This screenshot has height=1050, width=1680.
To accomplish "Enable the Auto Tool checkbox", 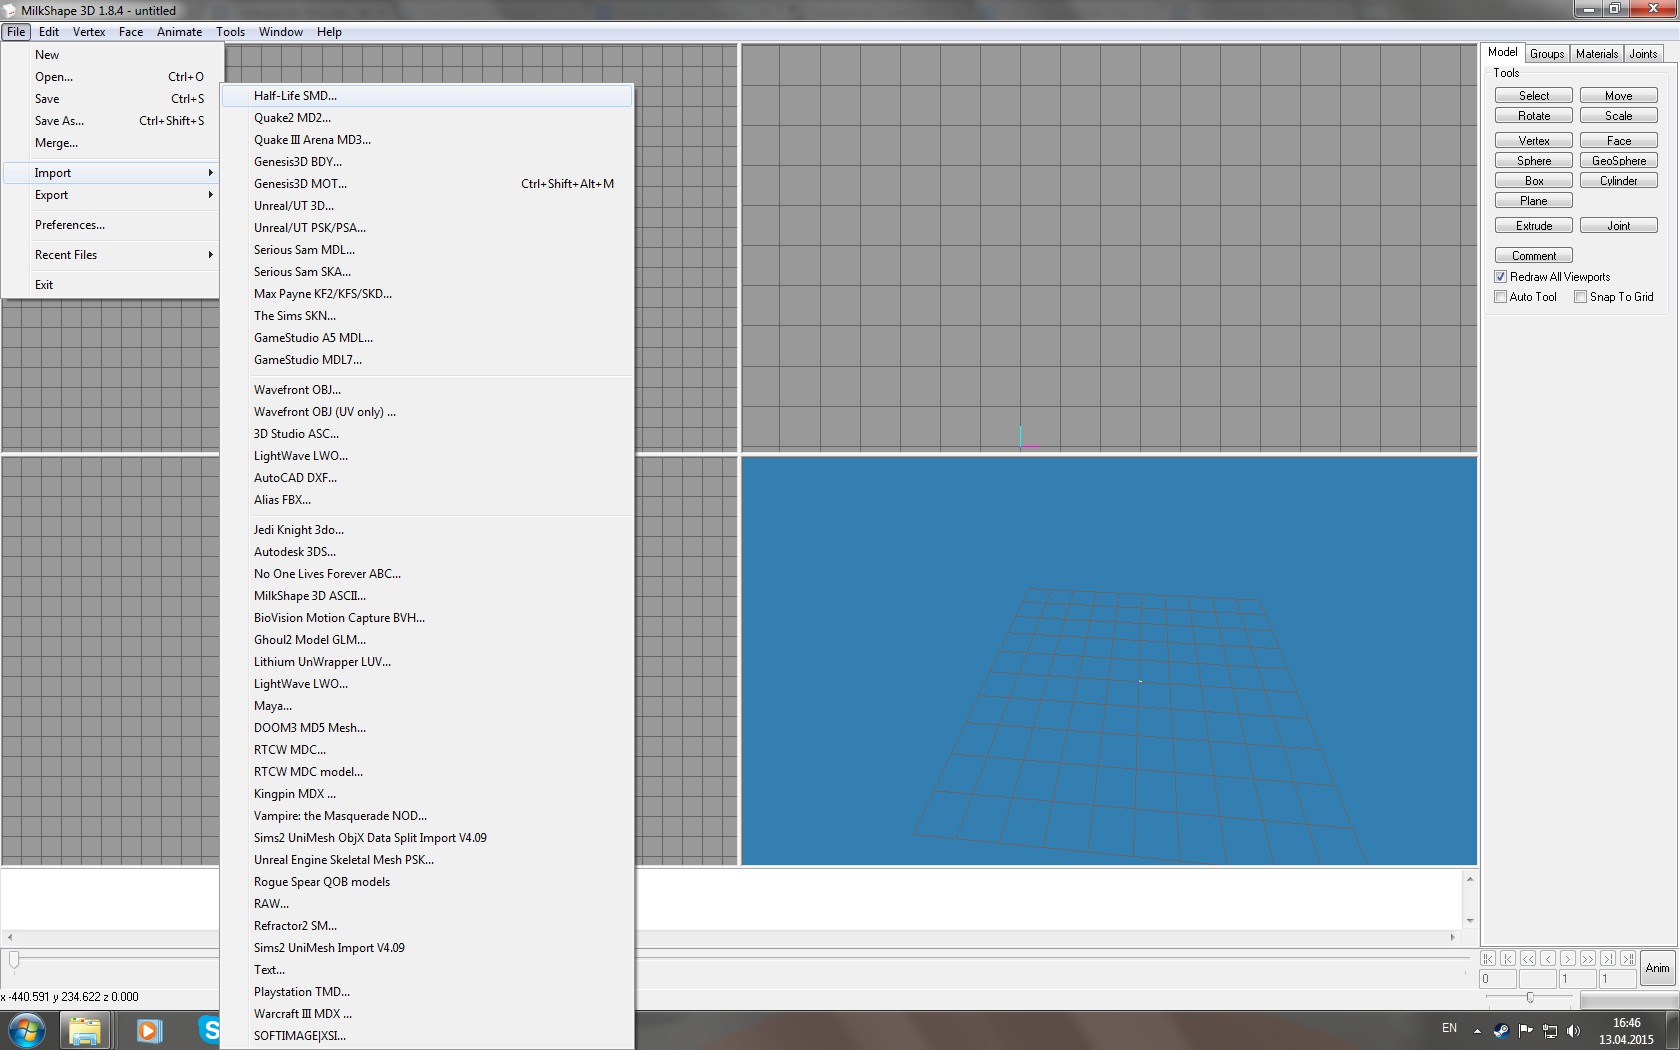I will [1501, 297].
